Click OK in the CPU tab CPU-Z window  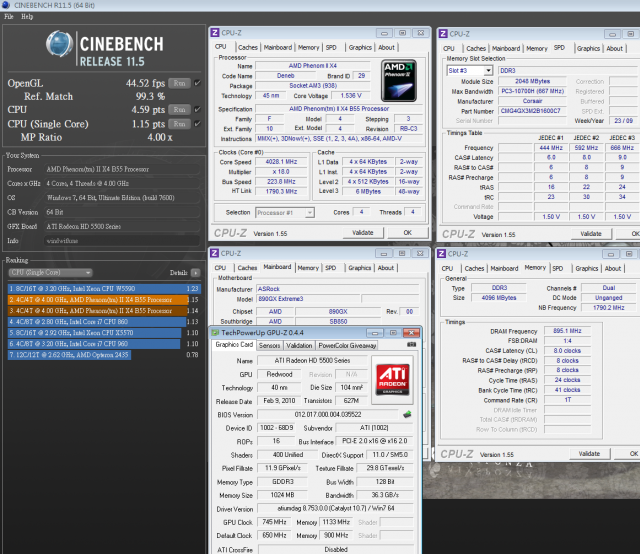tap(407, 233)
